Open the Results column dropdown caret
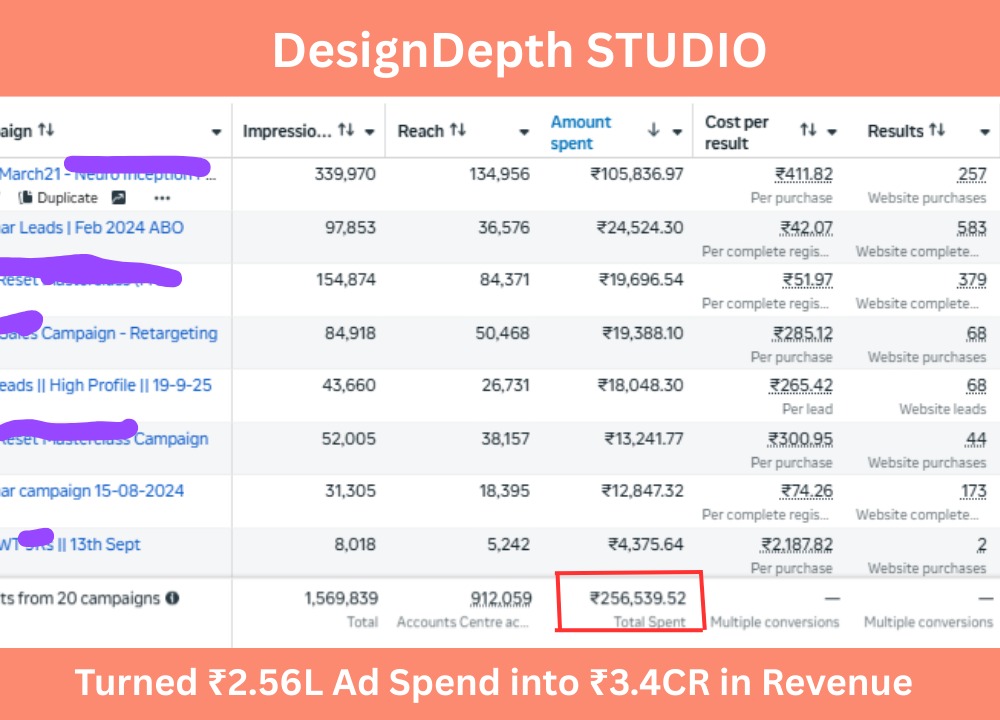1000x720 pixels. [x=983, y=132]
